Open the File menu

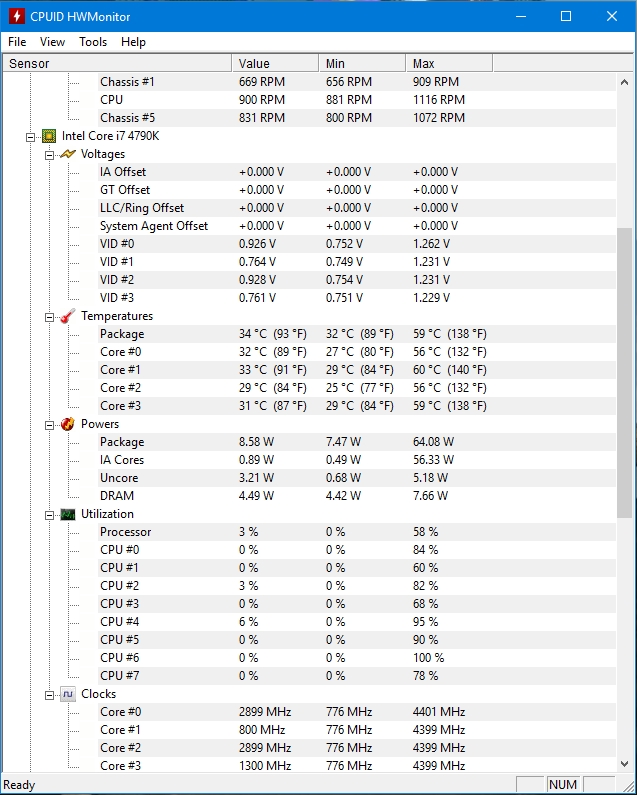tap(17, 42)
